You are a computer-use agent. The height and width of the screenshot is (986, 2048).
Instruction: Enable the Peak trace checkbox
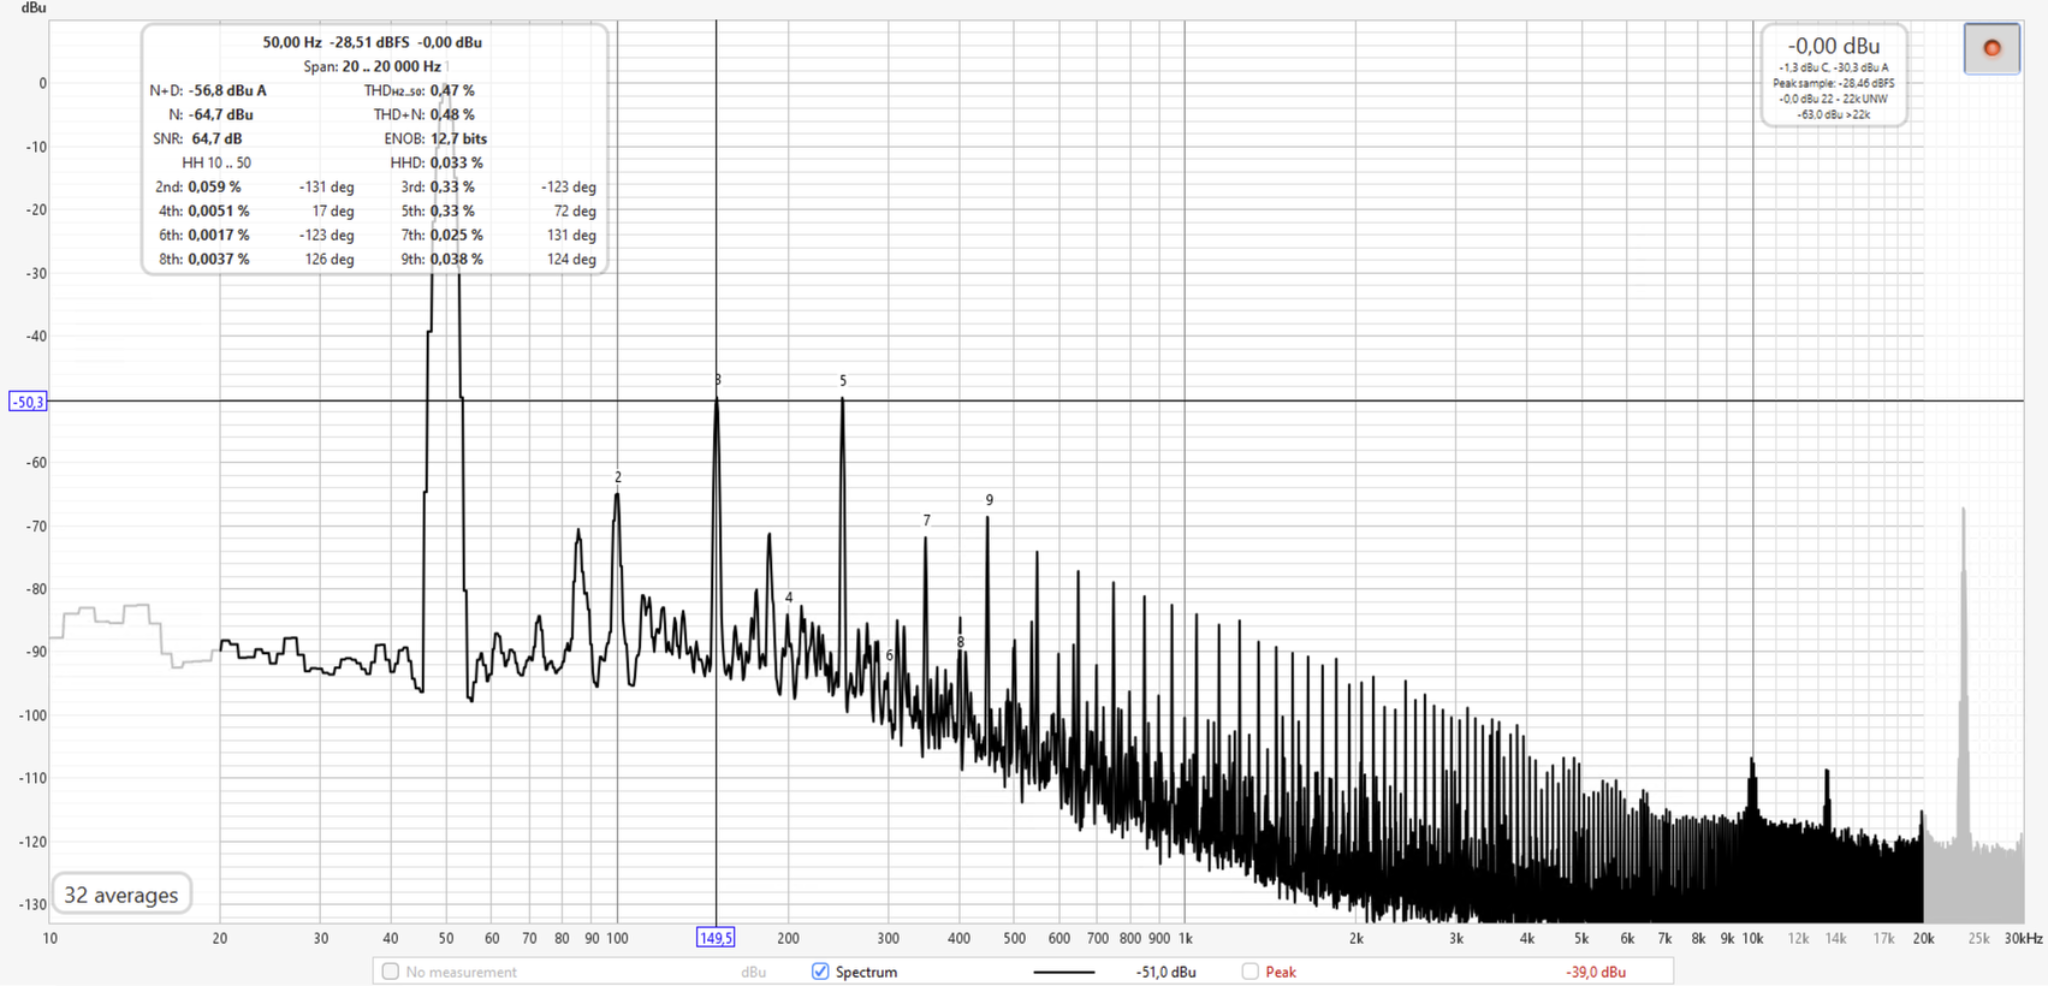(1250, 971)
